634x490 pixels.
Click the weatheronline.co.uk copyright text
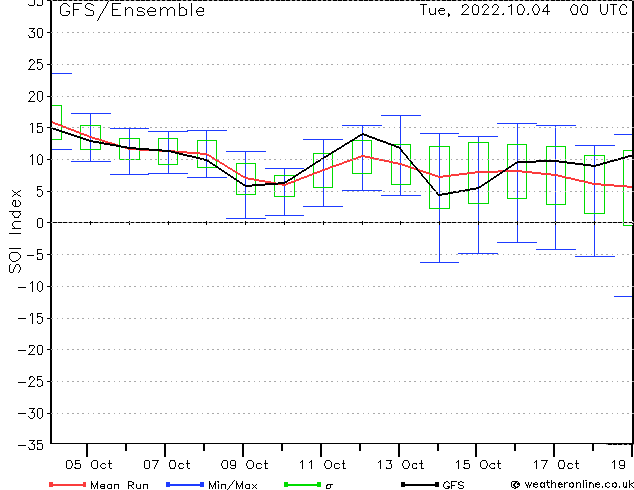(572, 484)
